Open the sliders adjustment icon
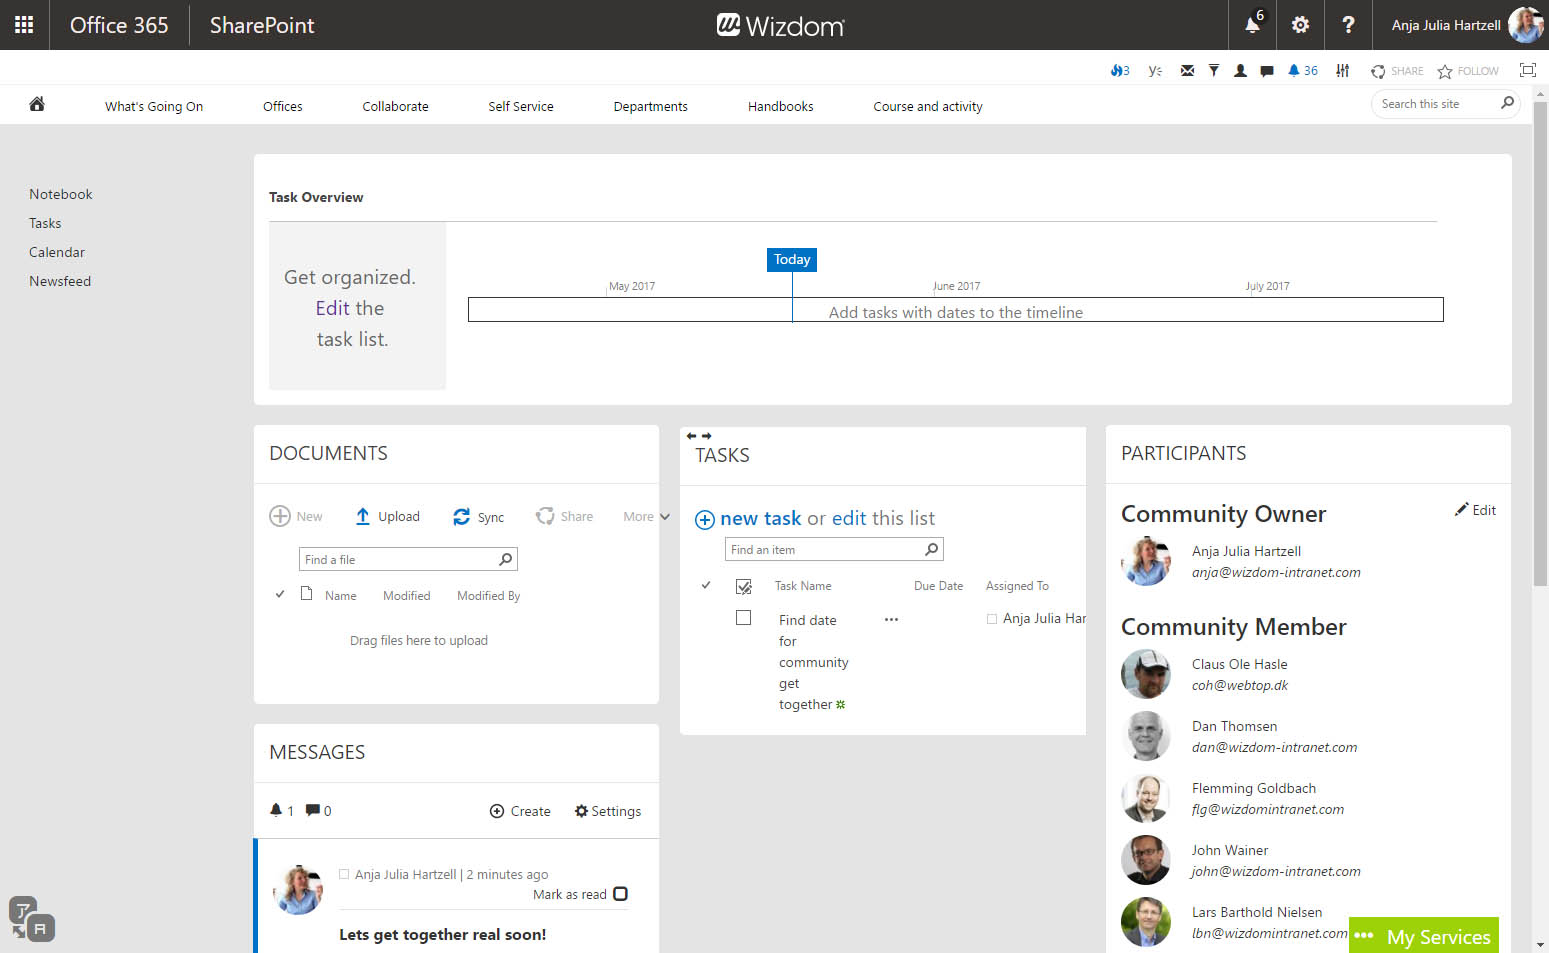Viewport: 1549px width, 953px height. click(x=1343, y=71)
